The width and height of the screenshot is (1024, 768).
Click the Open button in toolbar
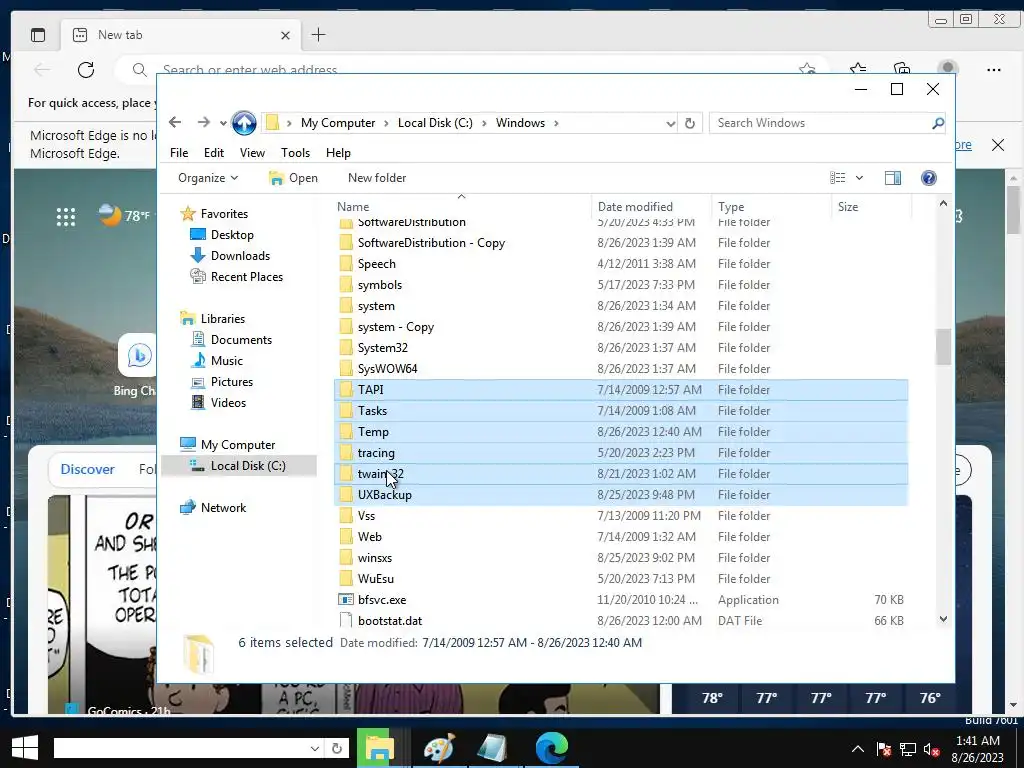[293, 178]
